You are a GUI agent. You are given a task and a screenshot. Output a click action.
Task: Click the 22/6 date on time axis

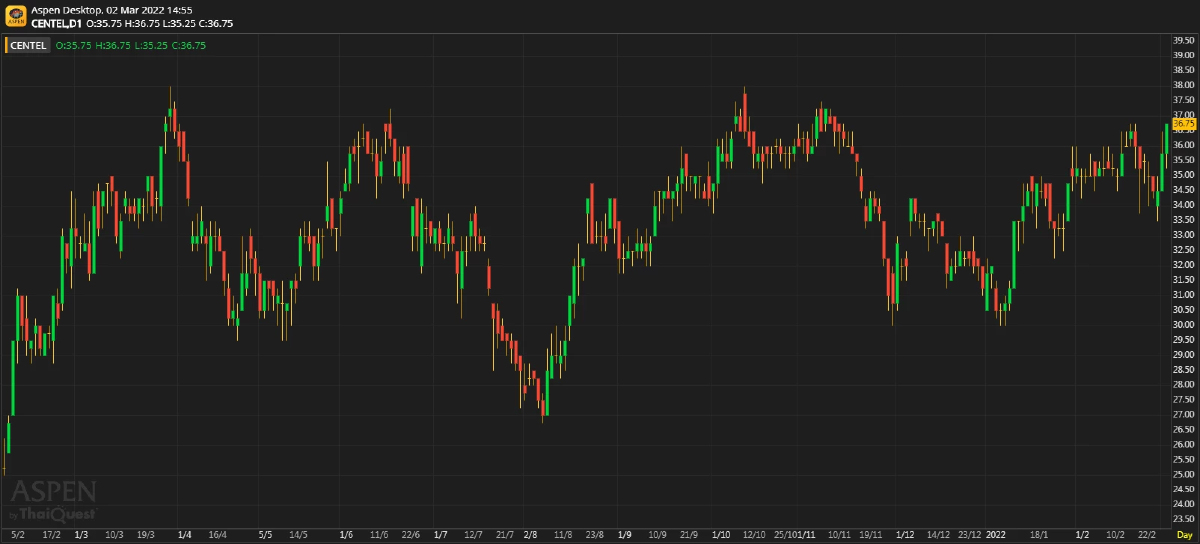[410, 535]
